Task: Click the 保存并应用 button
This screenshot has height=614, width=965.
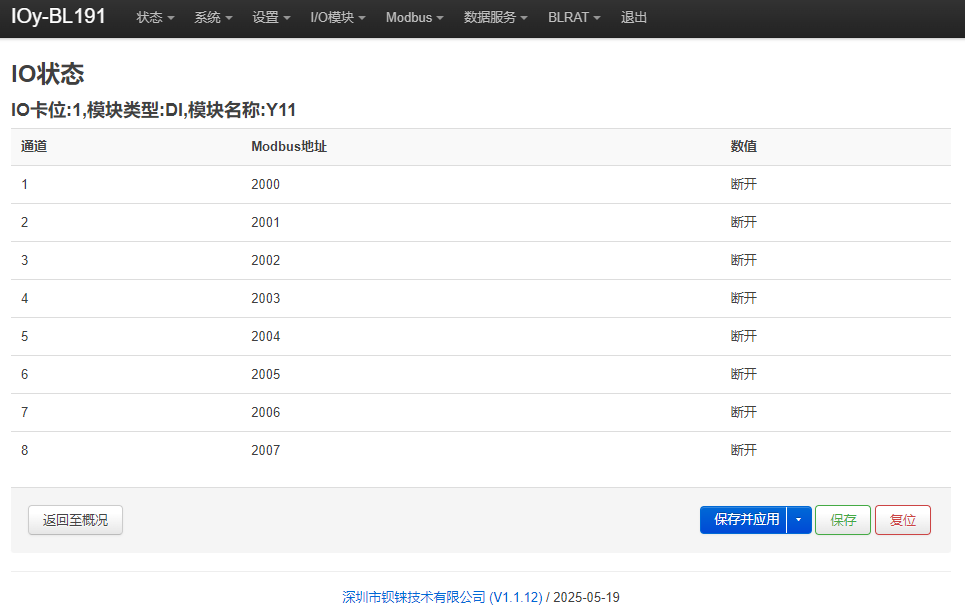Action: (x=743, y=520)
